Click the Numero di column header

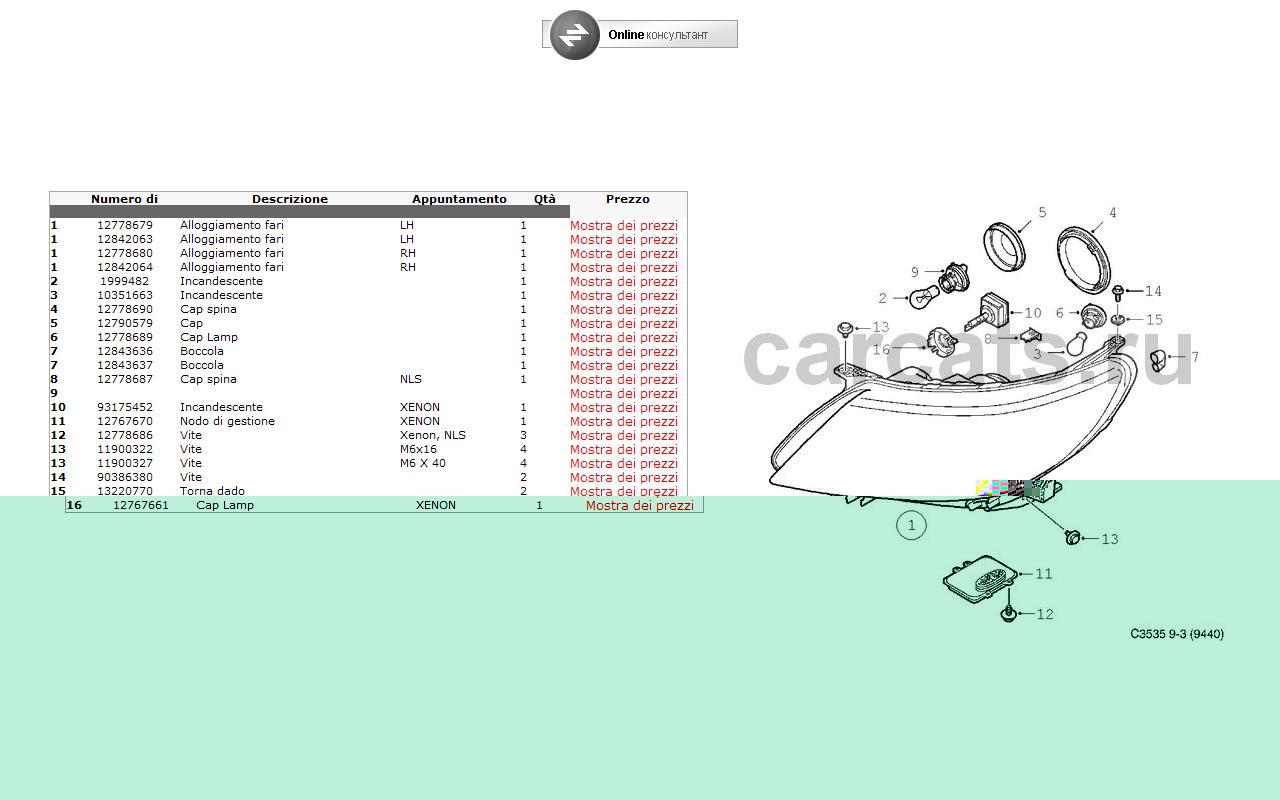click(x=124, y=199)
